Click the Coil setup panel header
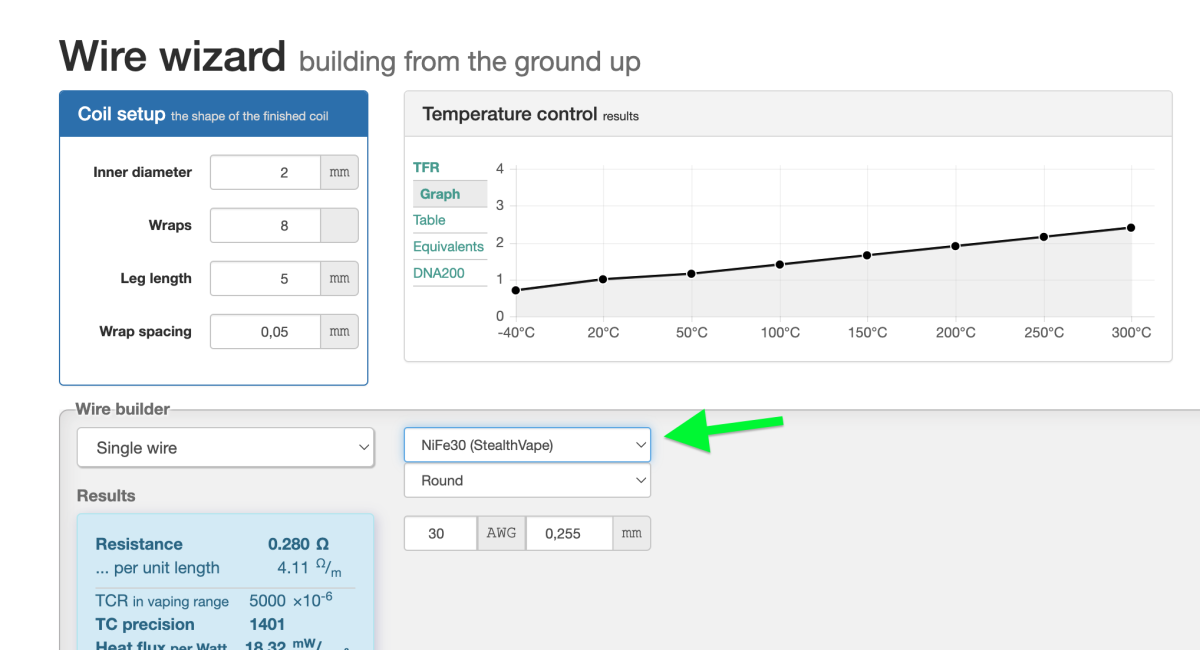The height and width of the screenshot is (650, 1200). click(213, 114)
